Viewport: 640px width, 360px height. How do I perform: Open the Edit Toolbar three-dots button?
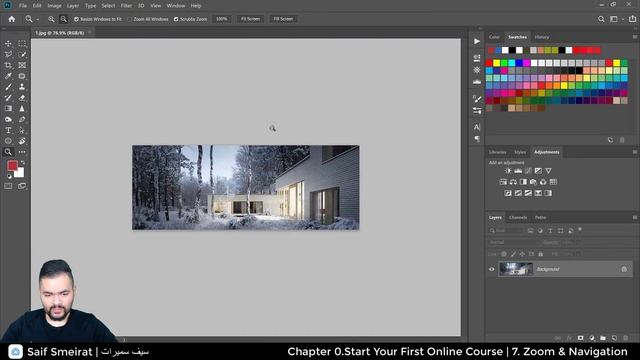tap(22, 152)
